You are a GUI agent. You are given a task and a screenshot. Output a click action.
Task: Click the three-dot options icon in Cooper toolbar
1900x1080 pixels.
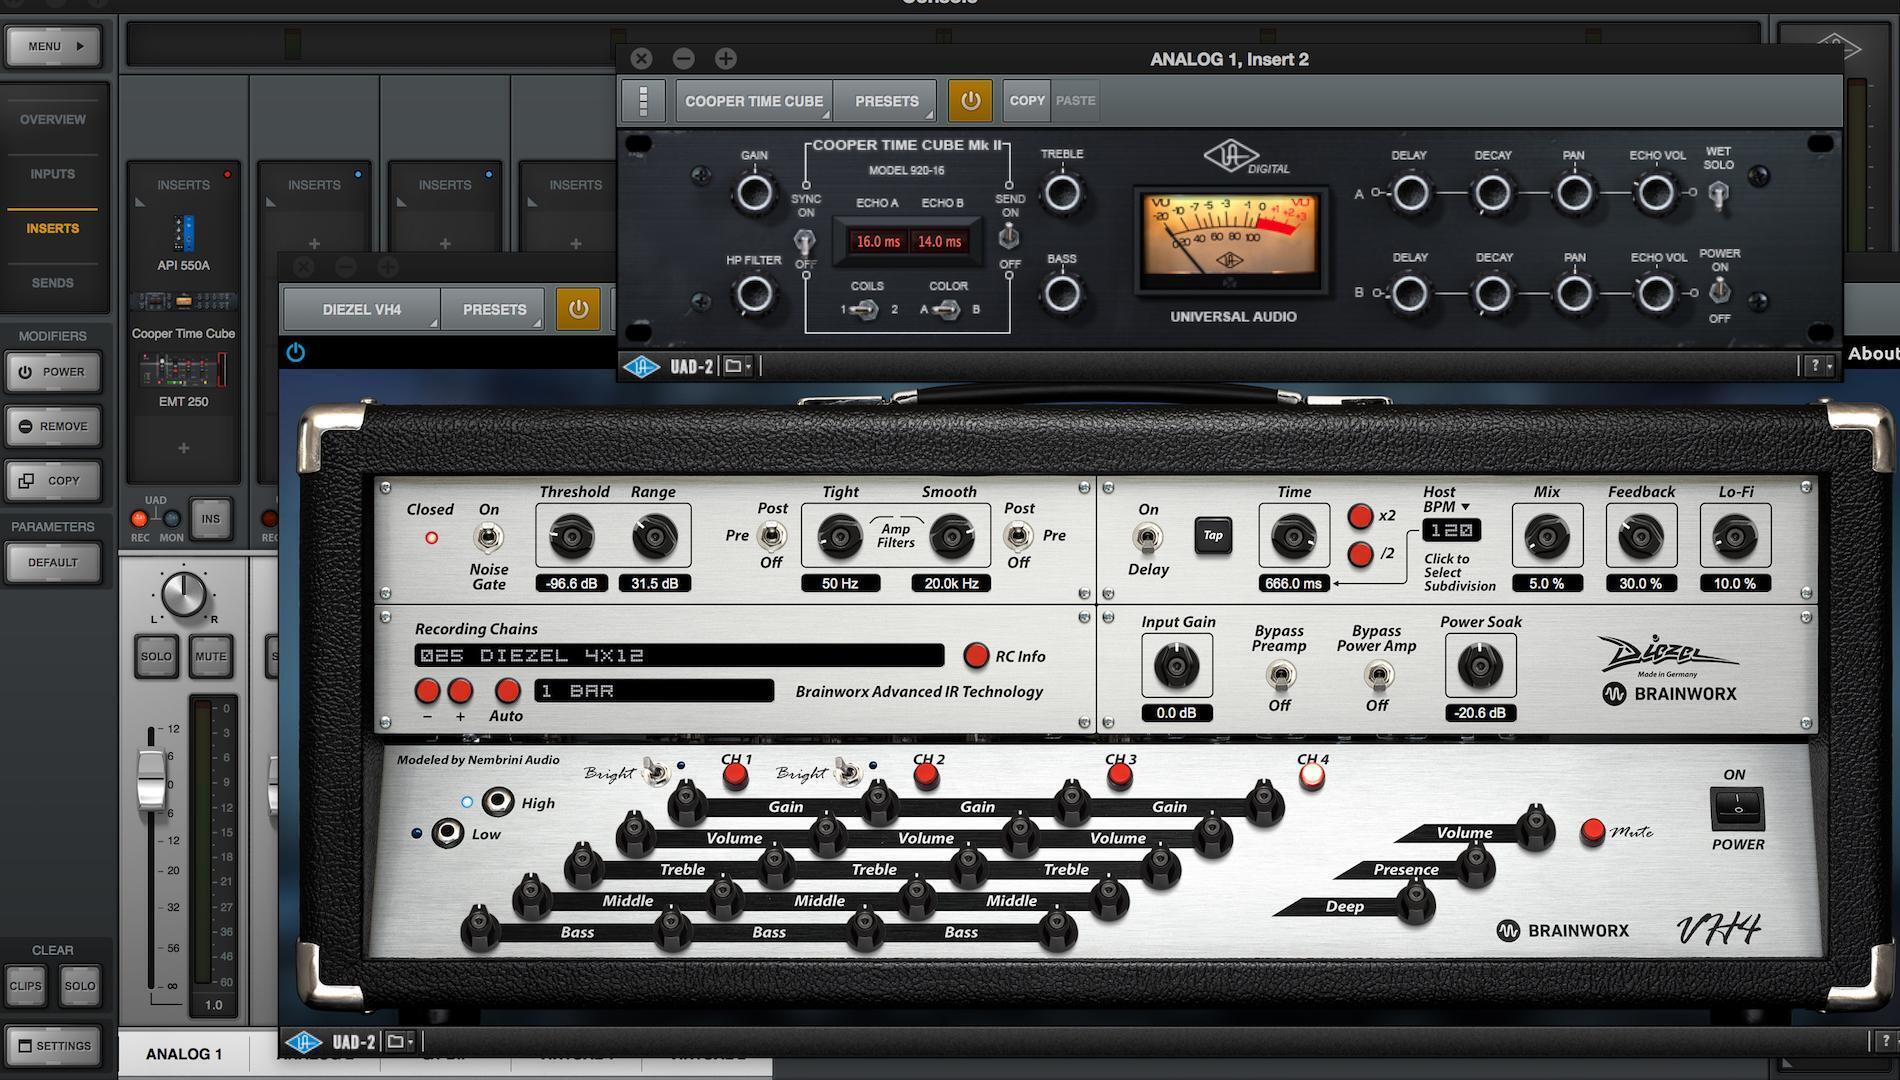coord(643,101)
